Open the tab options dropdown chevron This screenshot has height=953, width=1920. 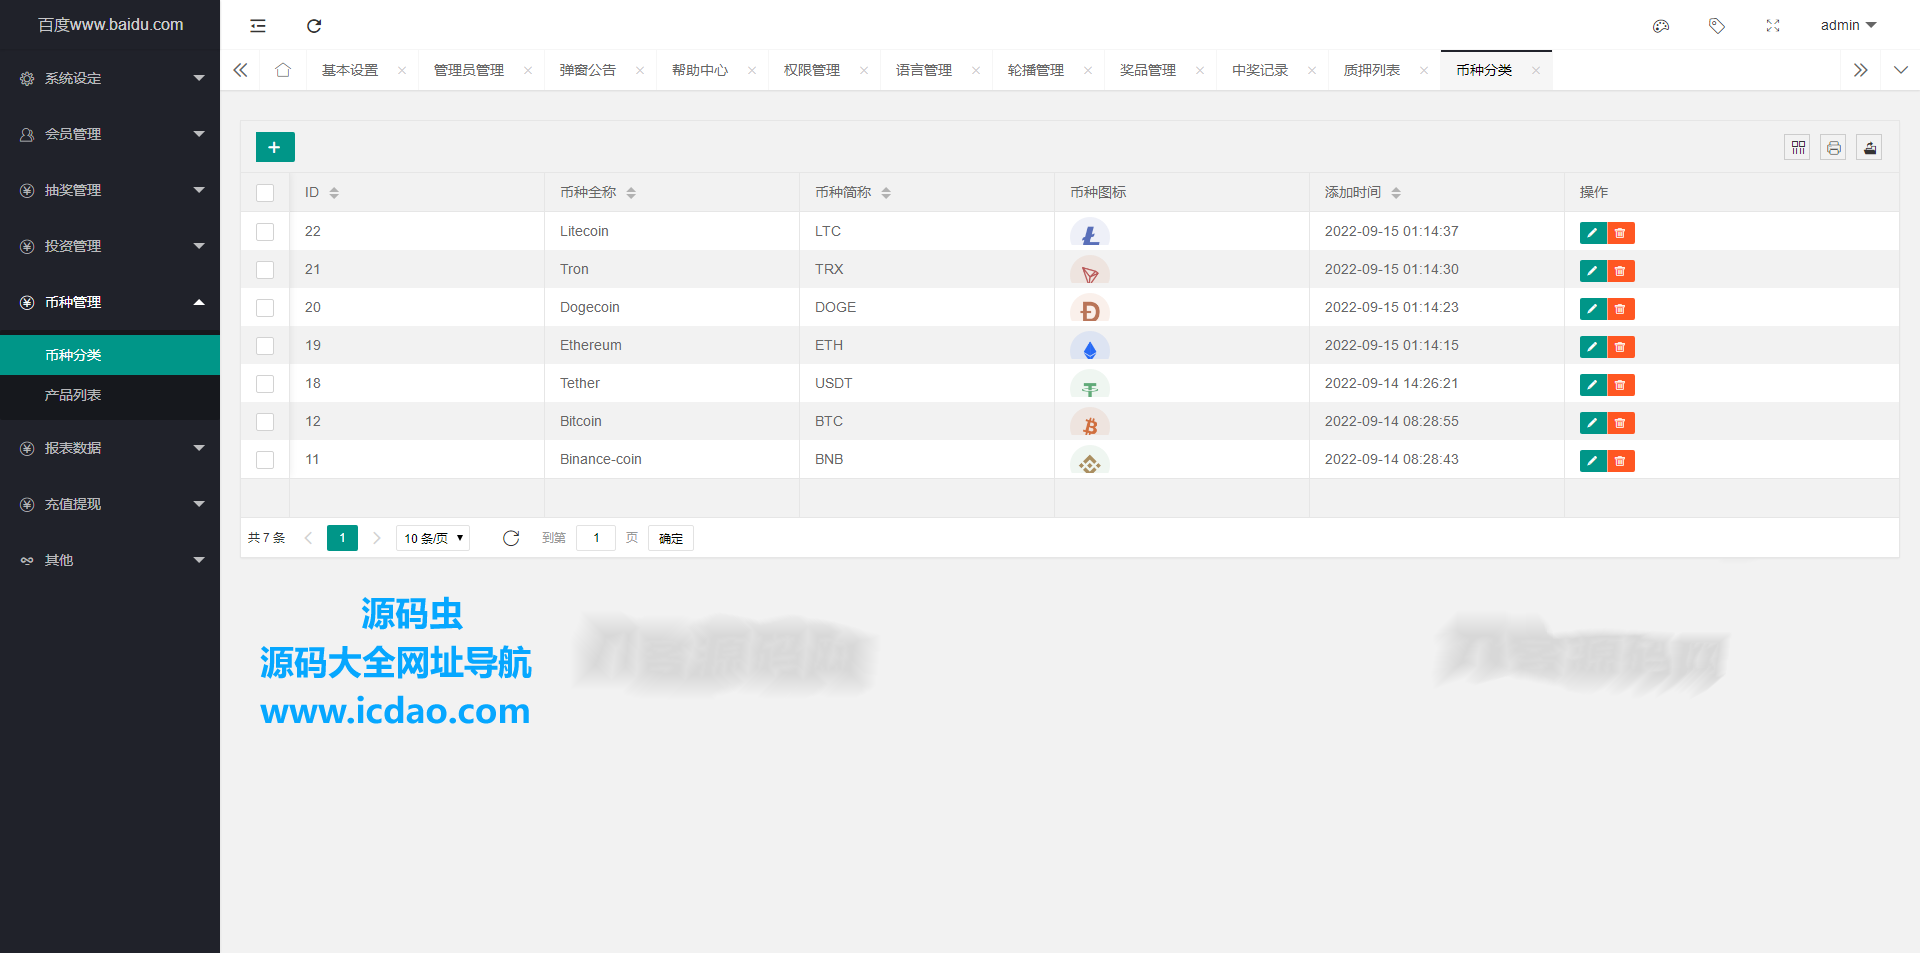tap(1901, 70)
